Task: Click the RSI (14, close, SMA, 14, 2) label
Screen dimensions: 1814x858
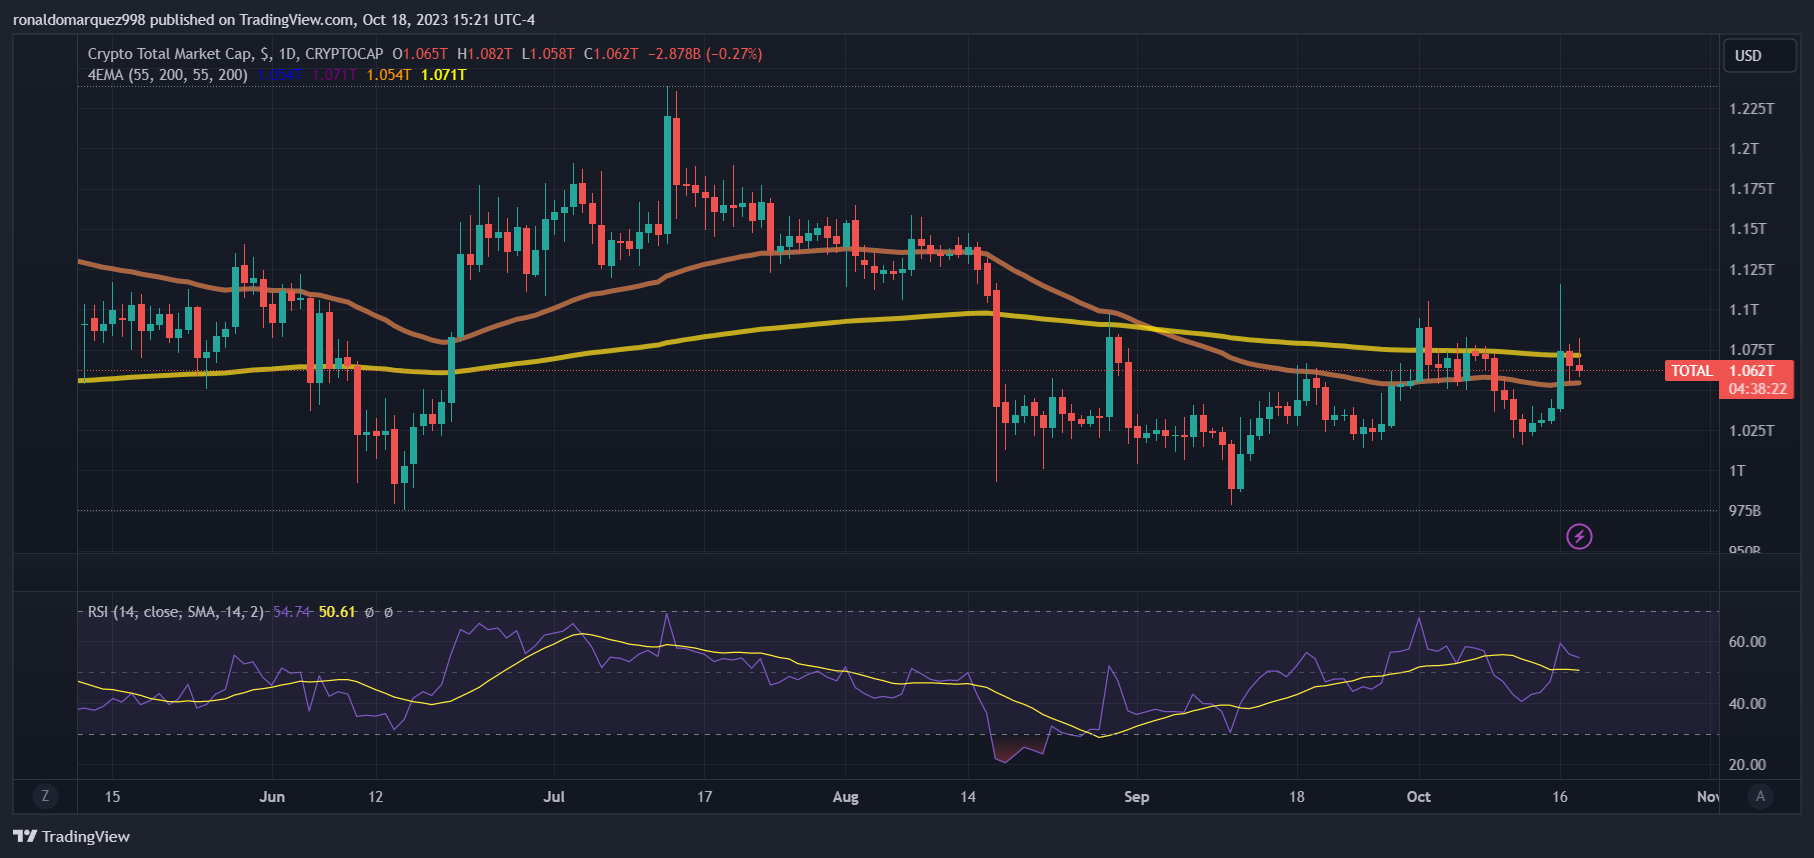Action: coord(176,612)
